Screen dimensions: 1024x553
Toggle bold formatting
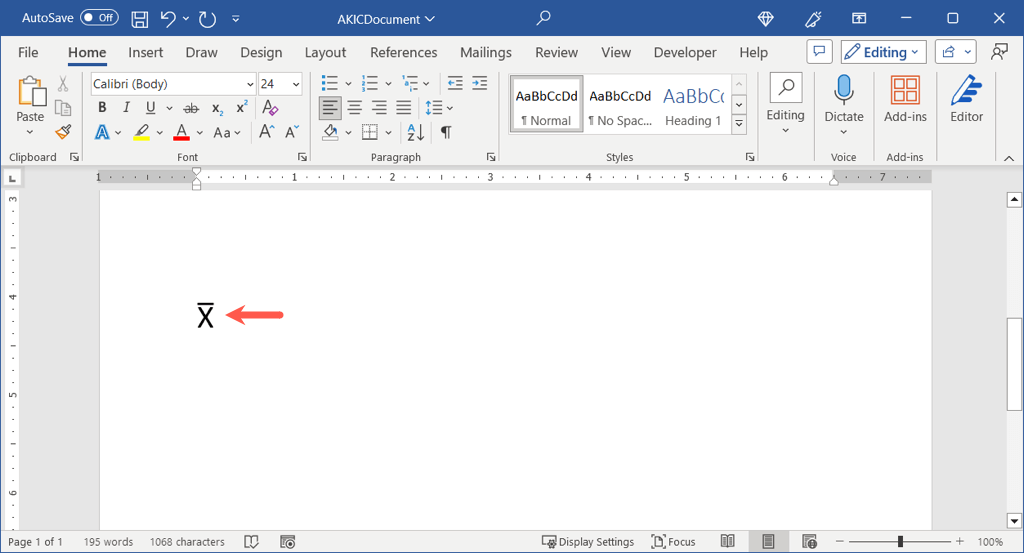point(102,108)
